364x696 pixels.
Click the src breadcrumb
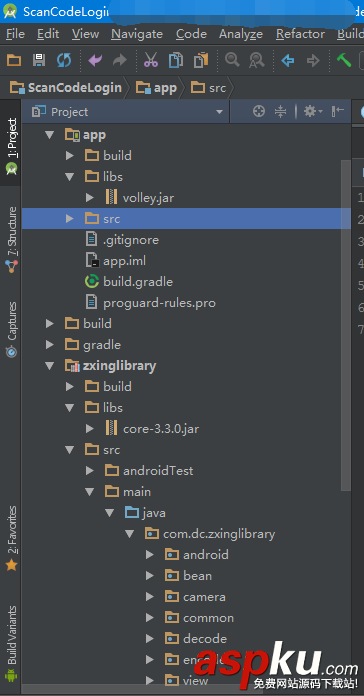coord(208,88)
